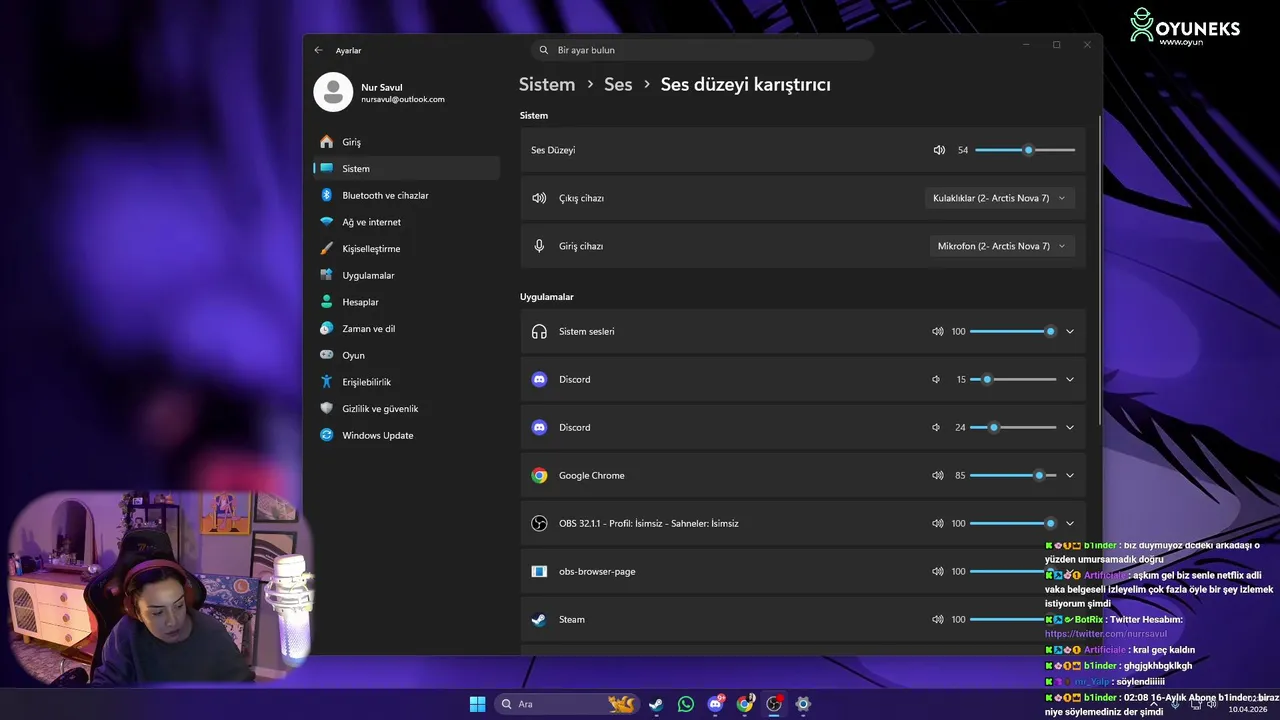Click the 'Uygulamalar' section heading
The width and height of the screenshot is (1280, 720).
[x=547, y=297]
